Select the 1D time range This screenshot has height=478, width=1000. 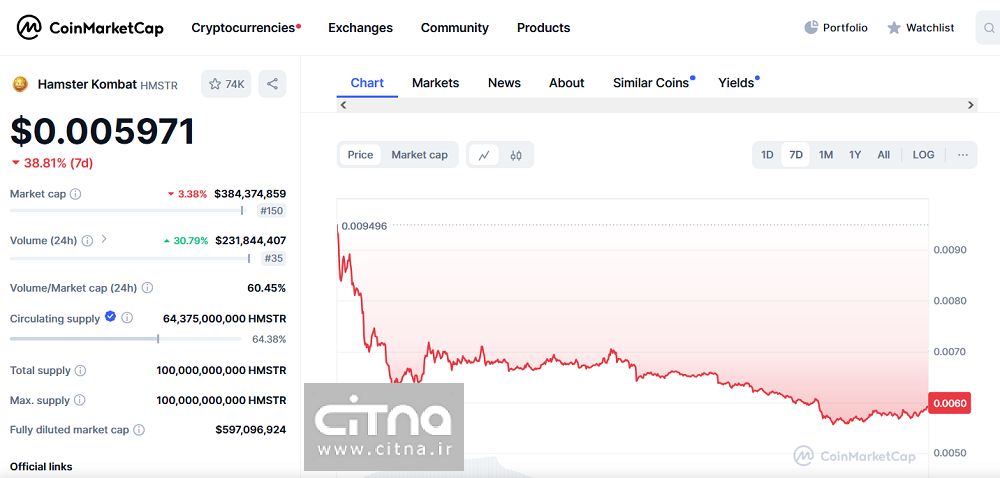[767, 155]
